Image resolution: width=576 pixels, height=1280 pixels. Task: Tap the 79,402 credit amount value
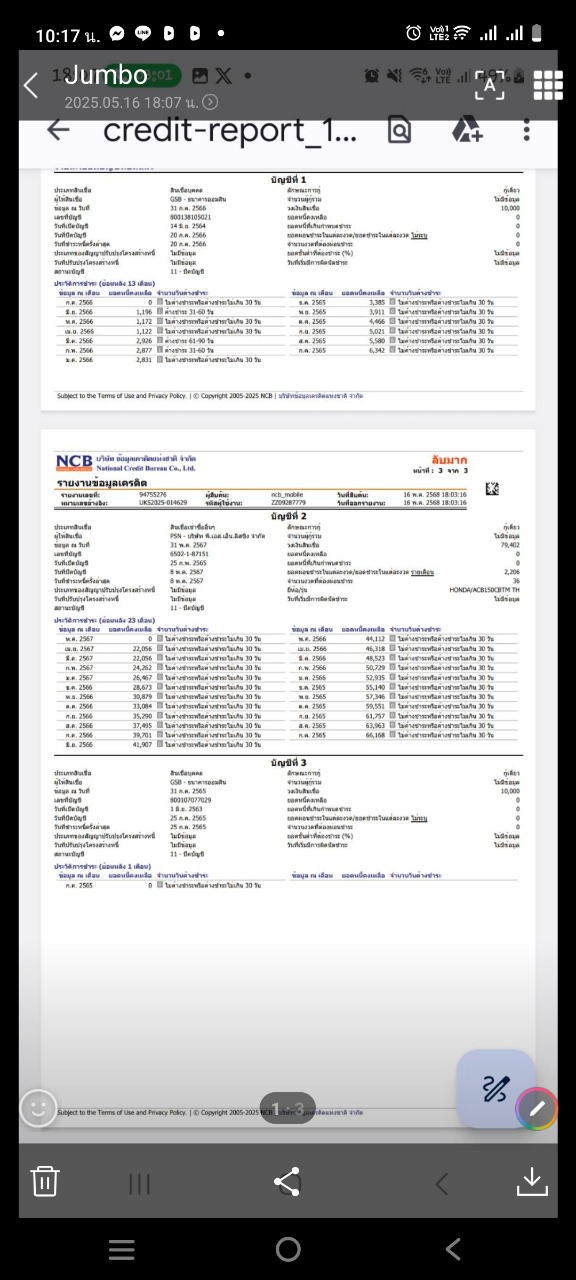click(510, 545)
